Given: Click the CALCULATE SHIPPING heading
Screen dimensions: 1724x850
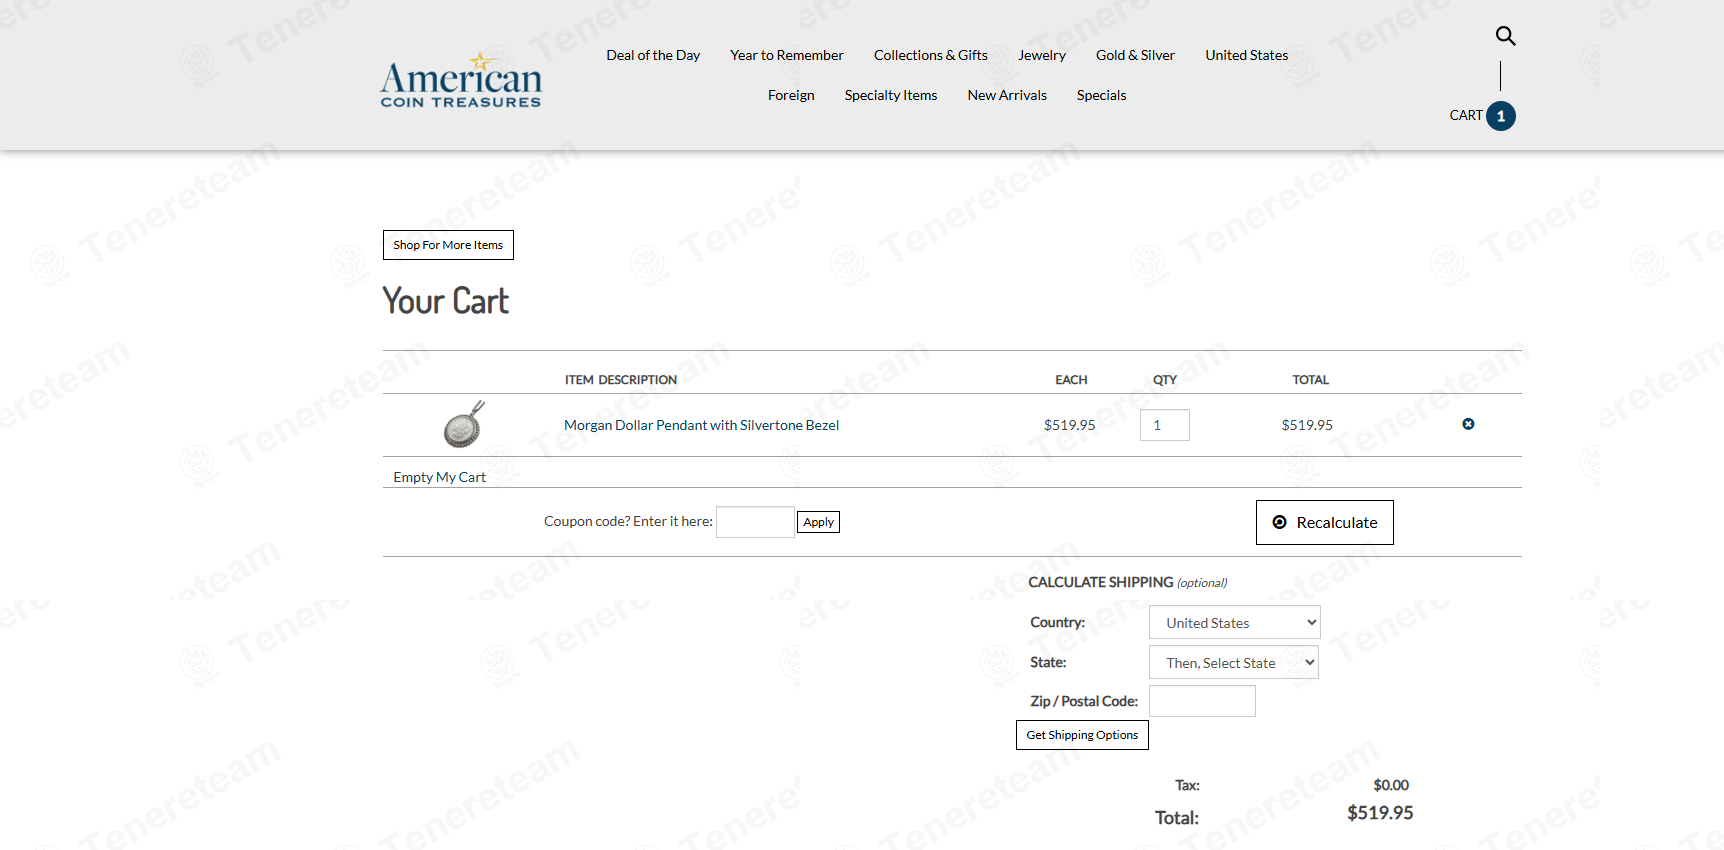Looking at the screenshot, I should (1101, 582).
